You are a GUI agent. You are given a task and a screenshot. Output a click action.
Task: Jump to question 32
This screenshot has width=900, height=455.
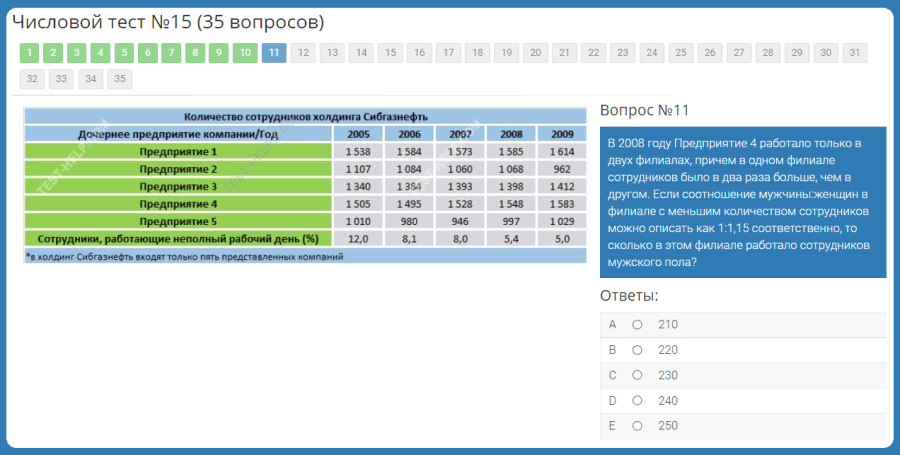click(32, 79)
